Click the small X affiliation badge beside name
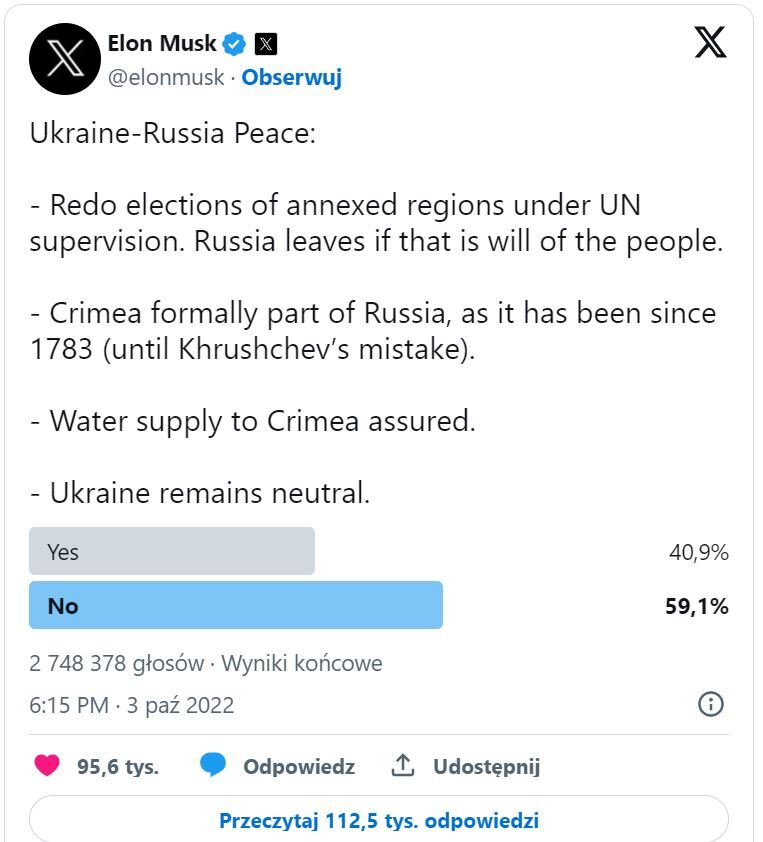Image resolution: width=763 pixels, height=842 pixels. [x=265, y=44]
